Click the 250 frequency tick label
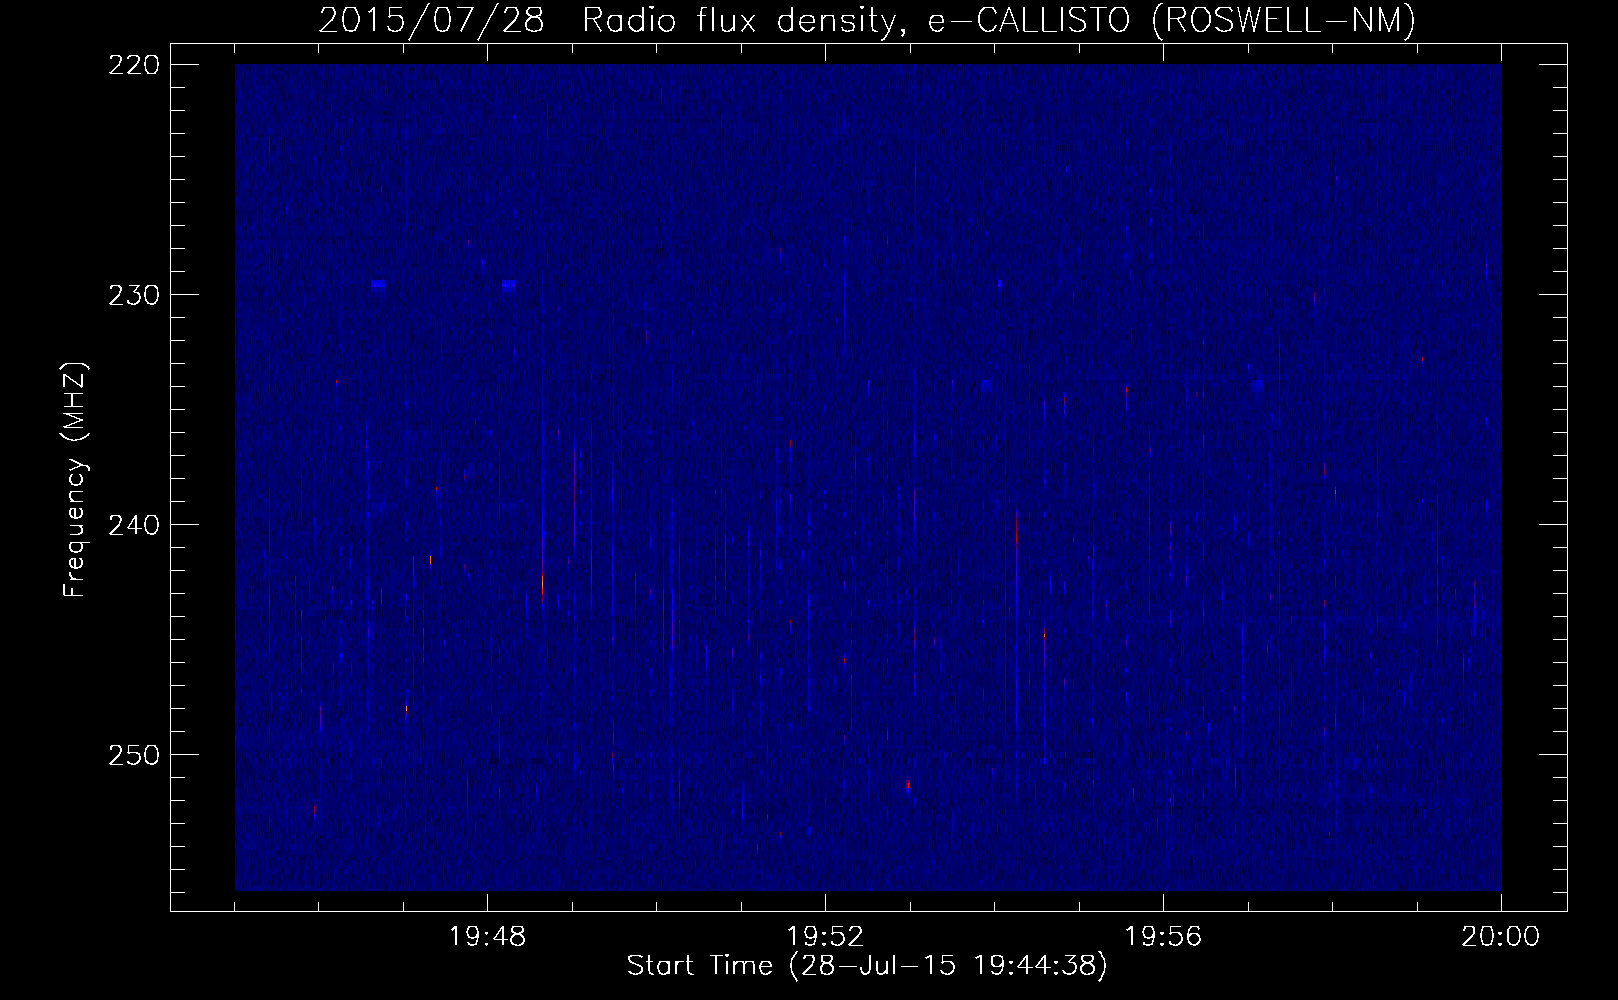The height and width of the screenshot is (1000, 1618). pos(133,755)
